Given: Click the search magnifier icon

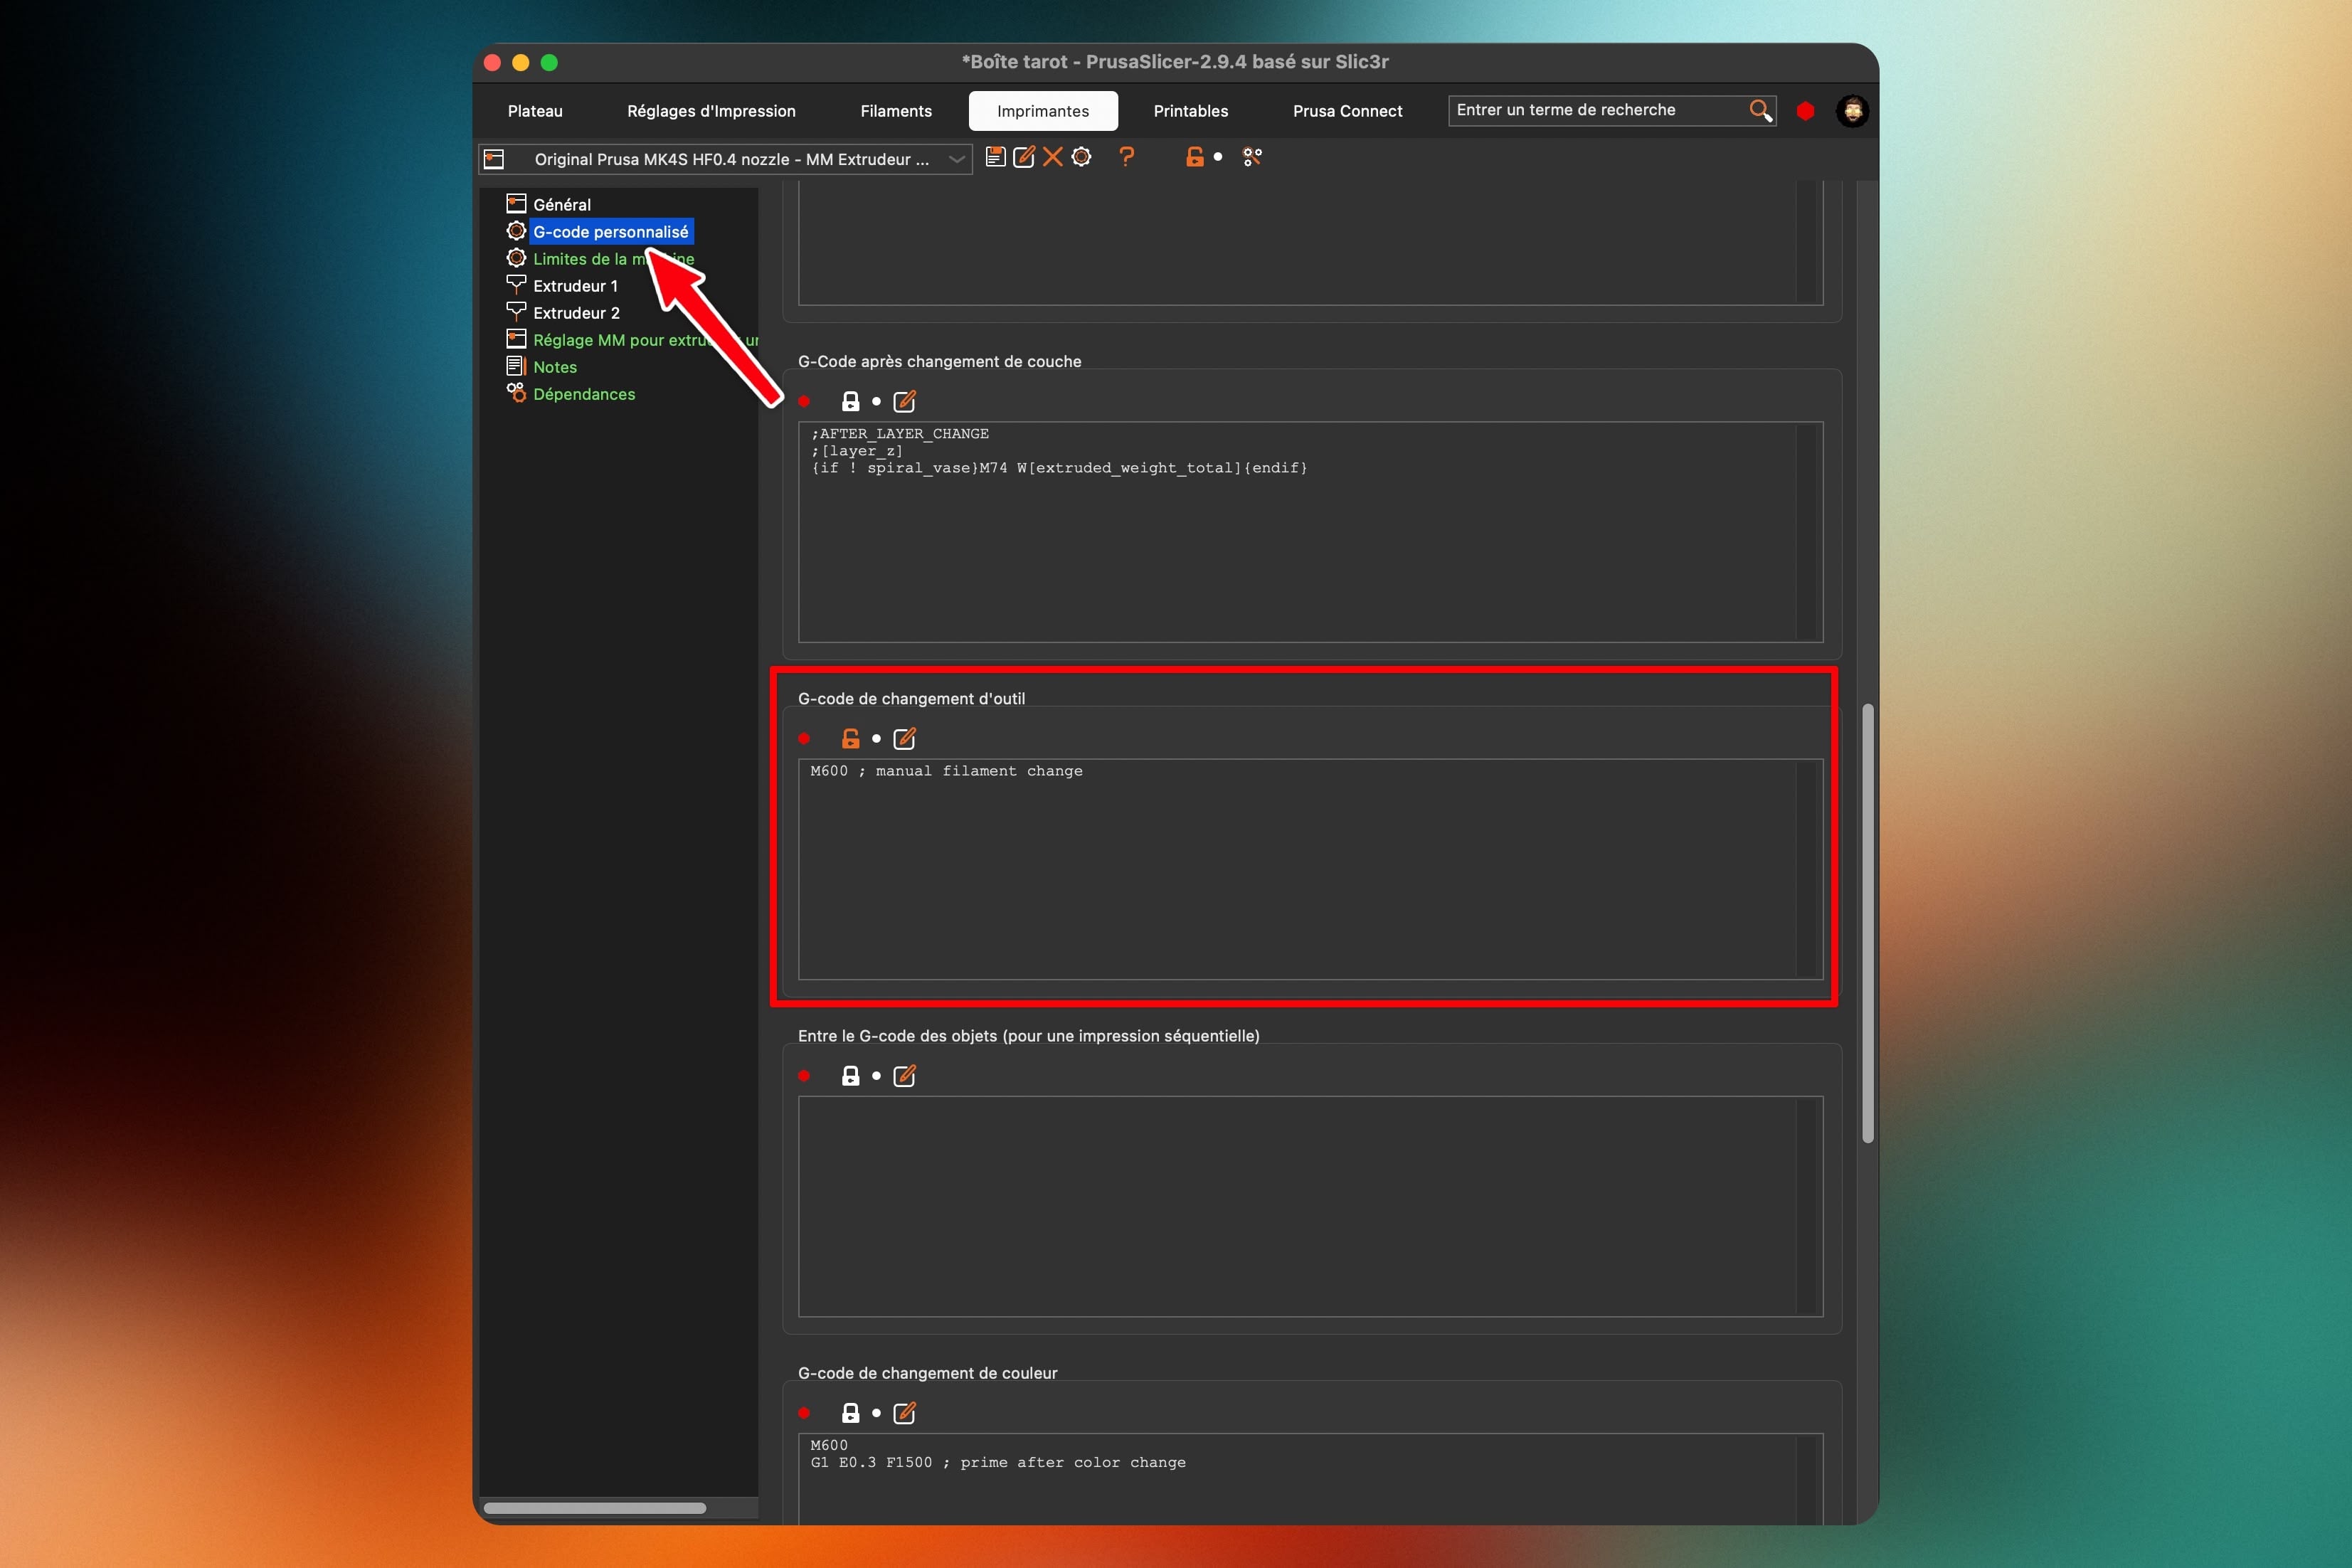Looking at the screenshot, I should click(x=1760, y=110).
